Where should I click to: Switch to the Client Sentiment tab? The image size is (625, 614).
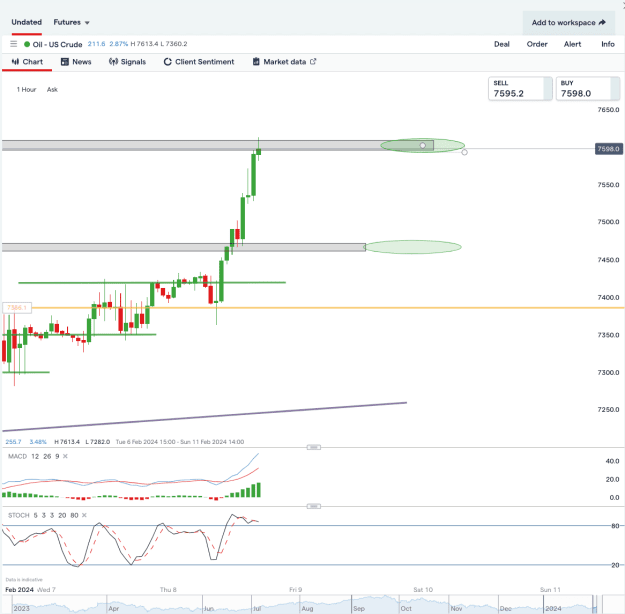[199, 62]
